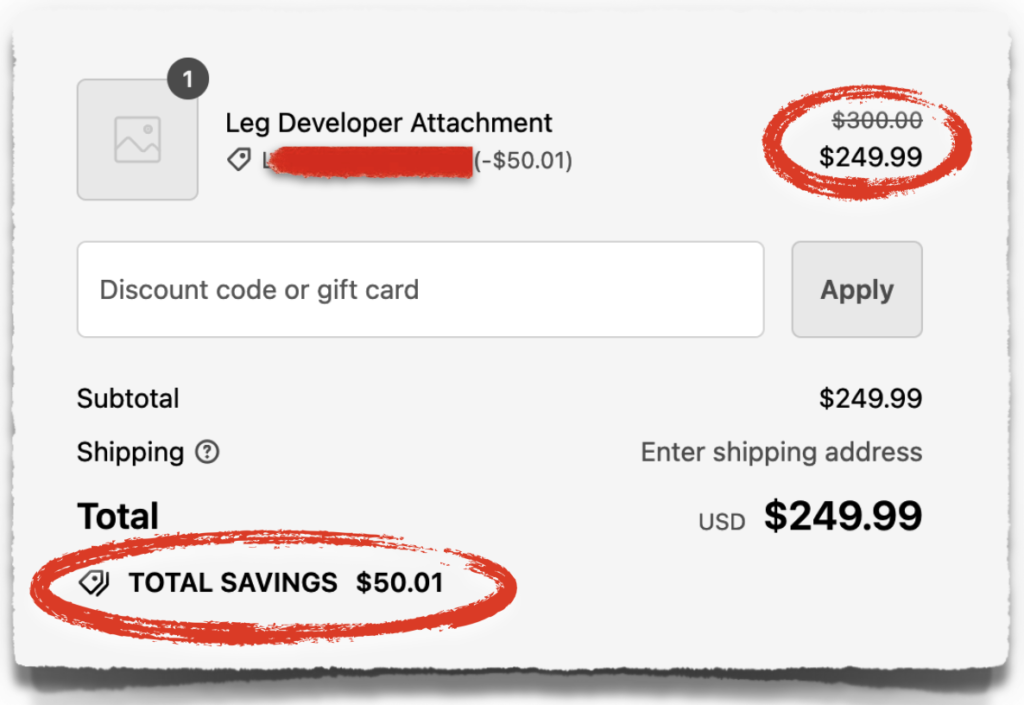This screenshot has width=1024, height=705.
Task: Click the image placeholder icon for Leg Developer Attachment
Action: tap(137, 139)
